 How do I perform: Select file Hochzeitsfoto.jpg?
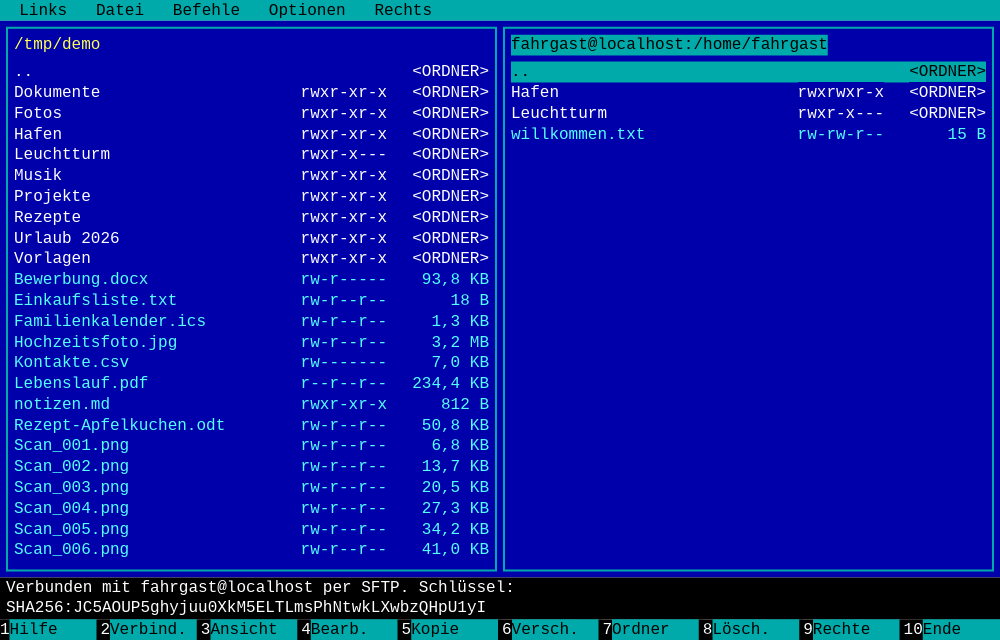pos(251,342)
